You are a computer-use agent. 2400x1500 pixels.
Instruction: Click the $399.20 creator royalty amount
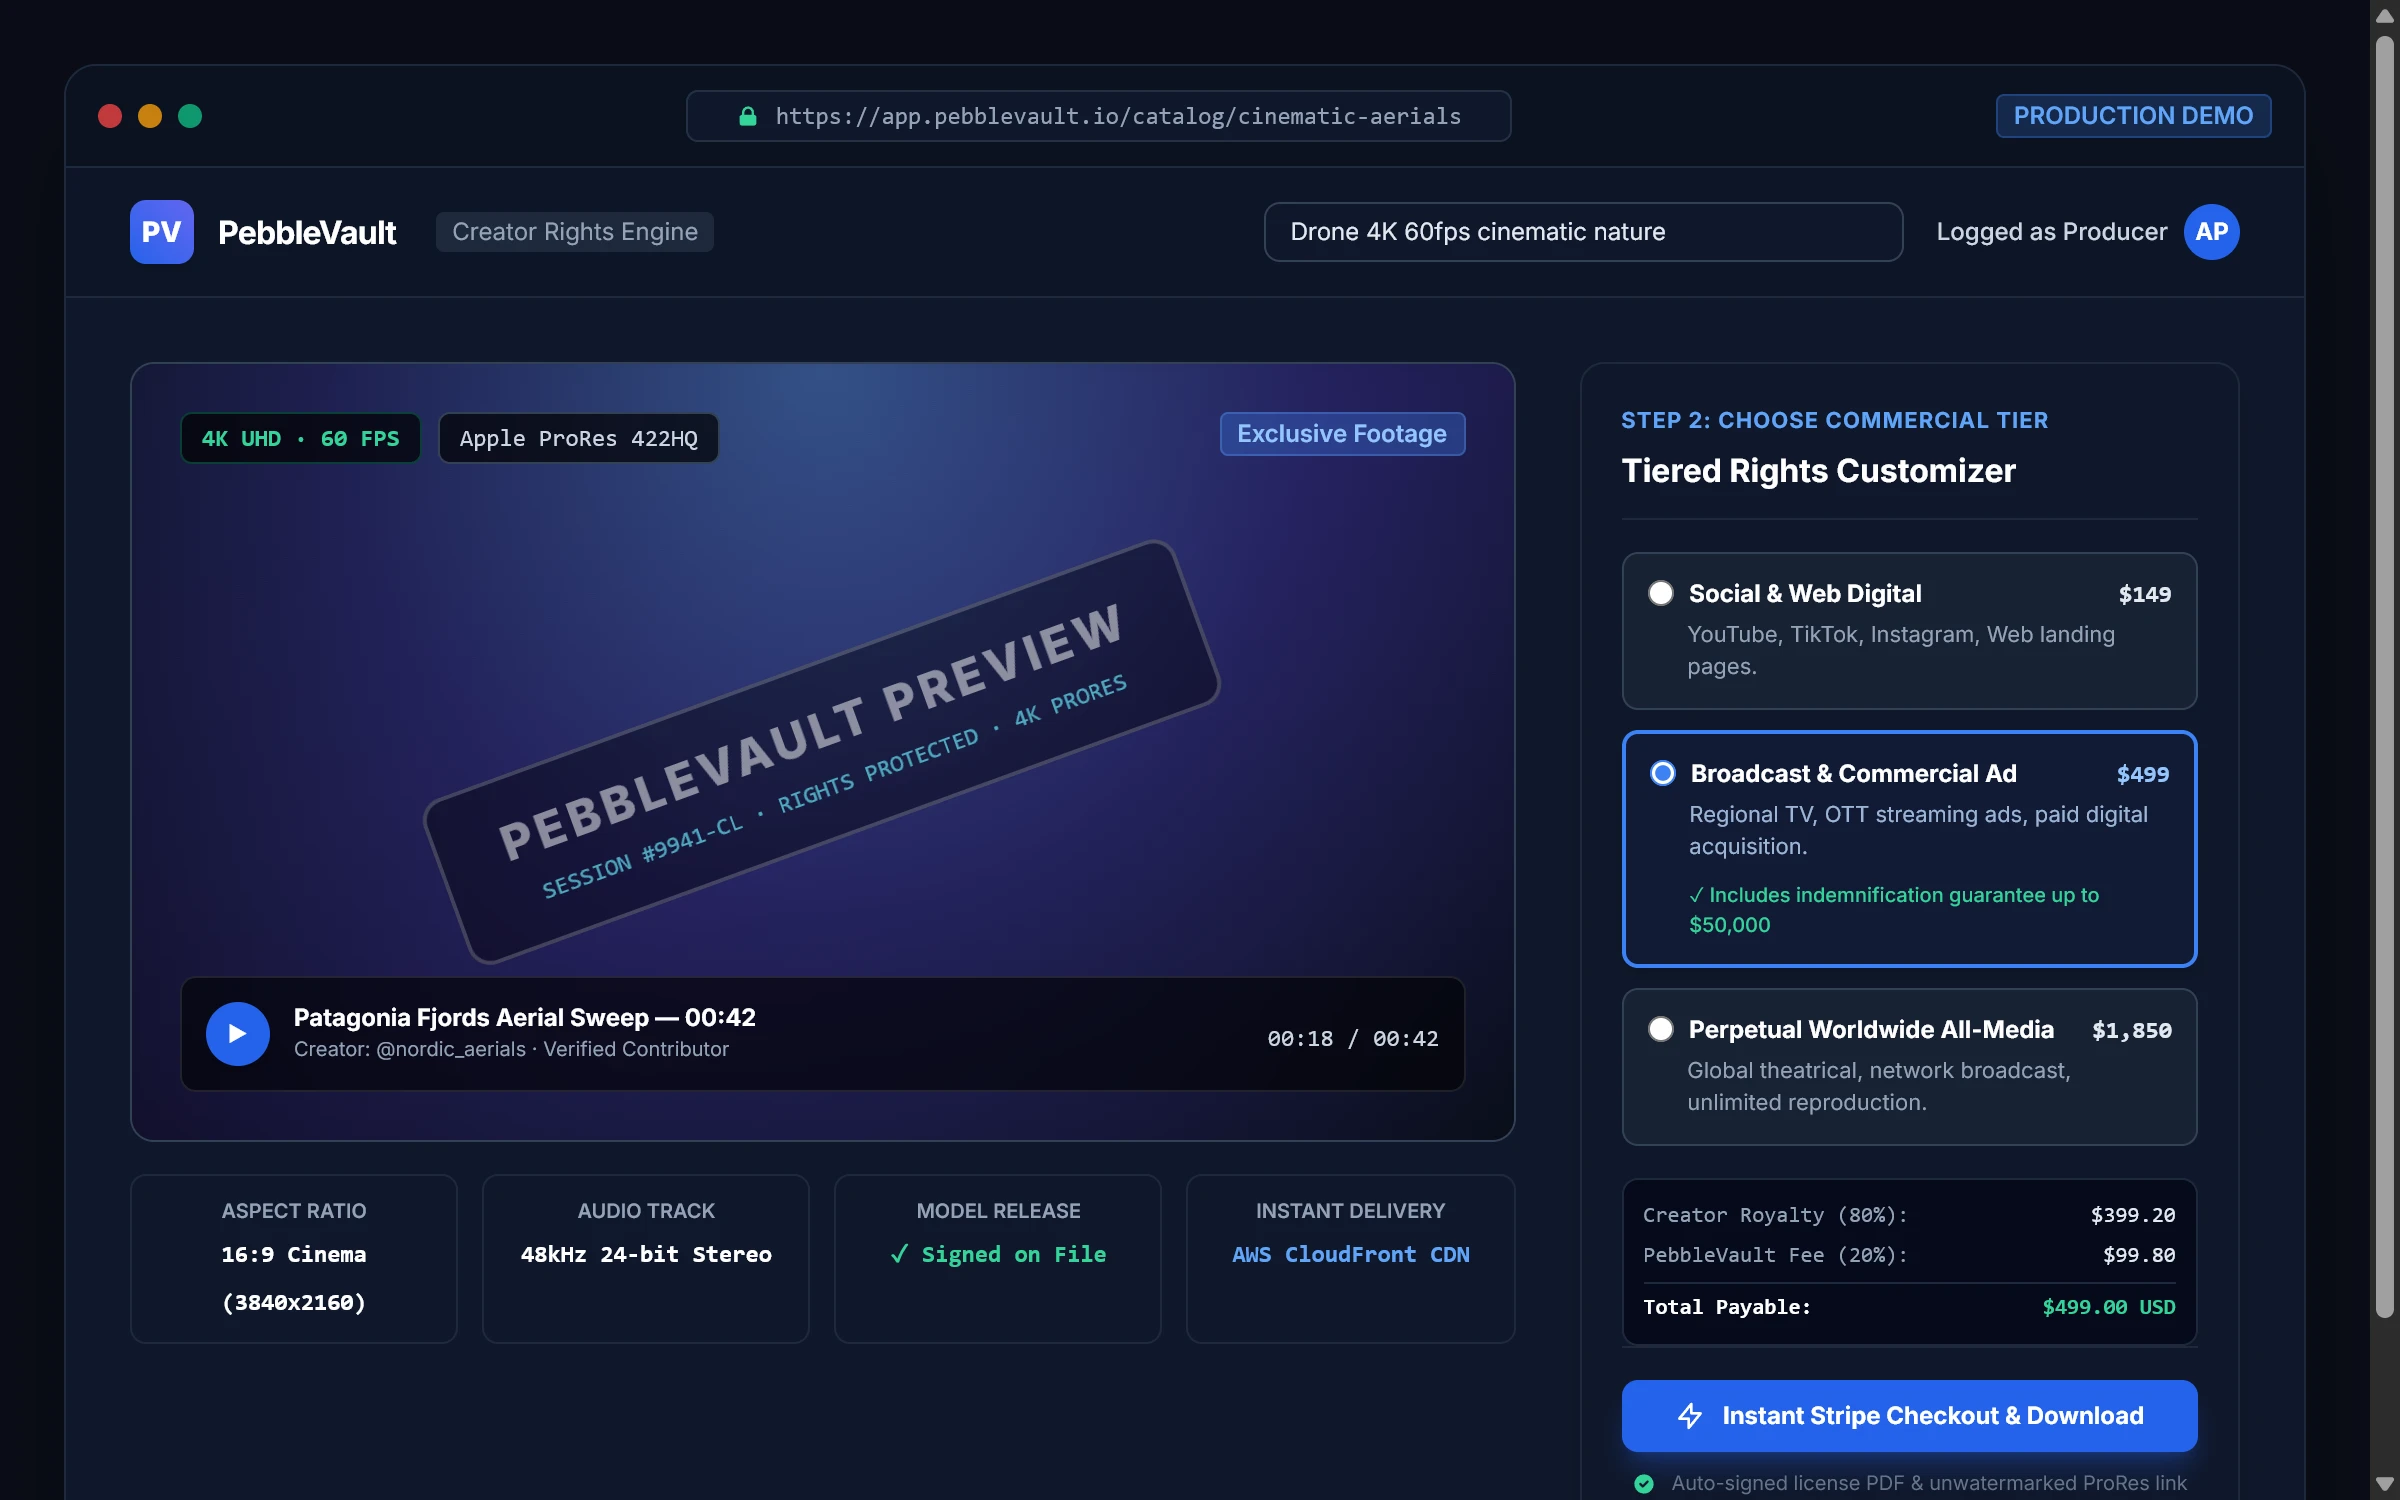pyautogui.click(x=2132, y=1215)
